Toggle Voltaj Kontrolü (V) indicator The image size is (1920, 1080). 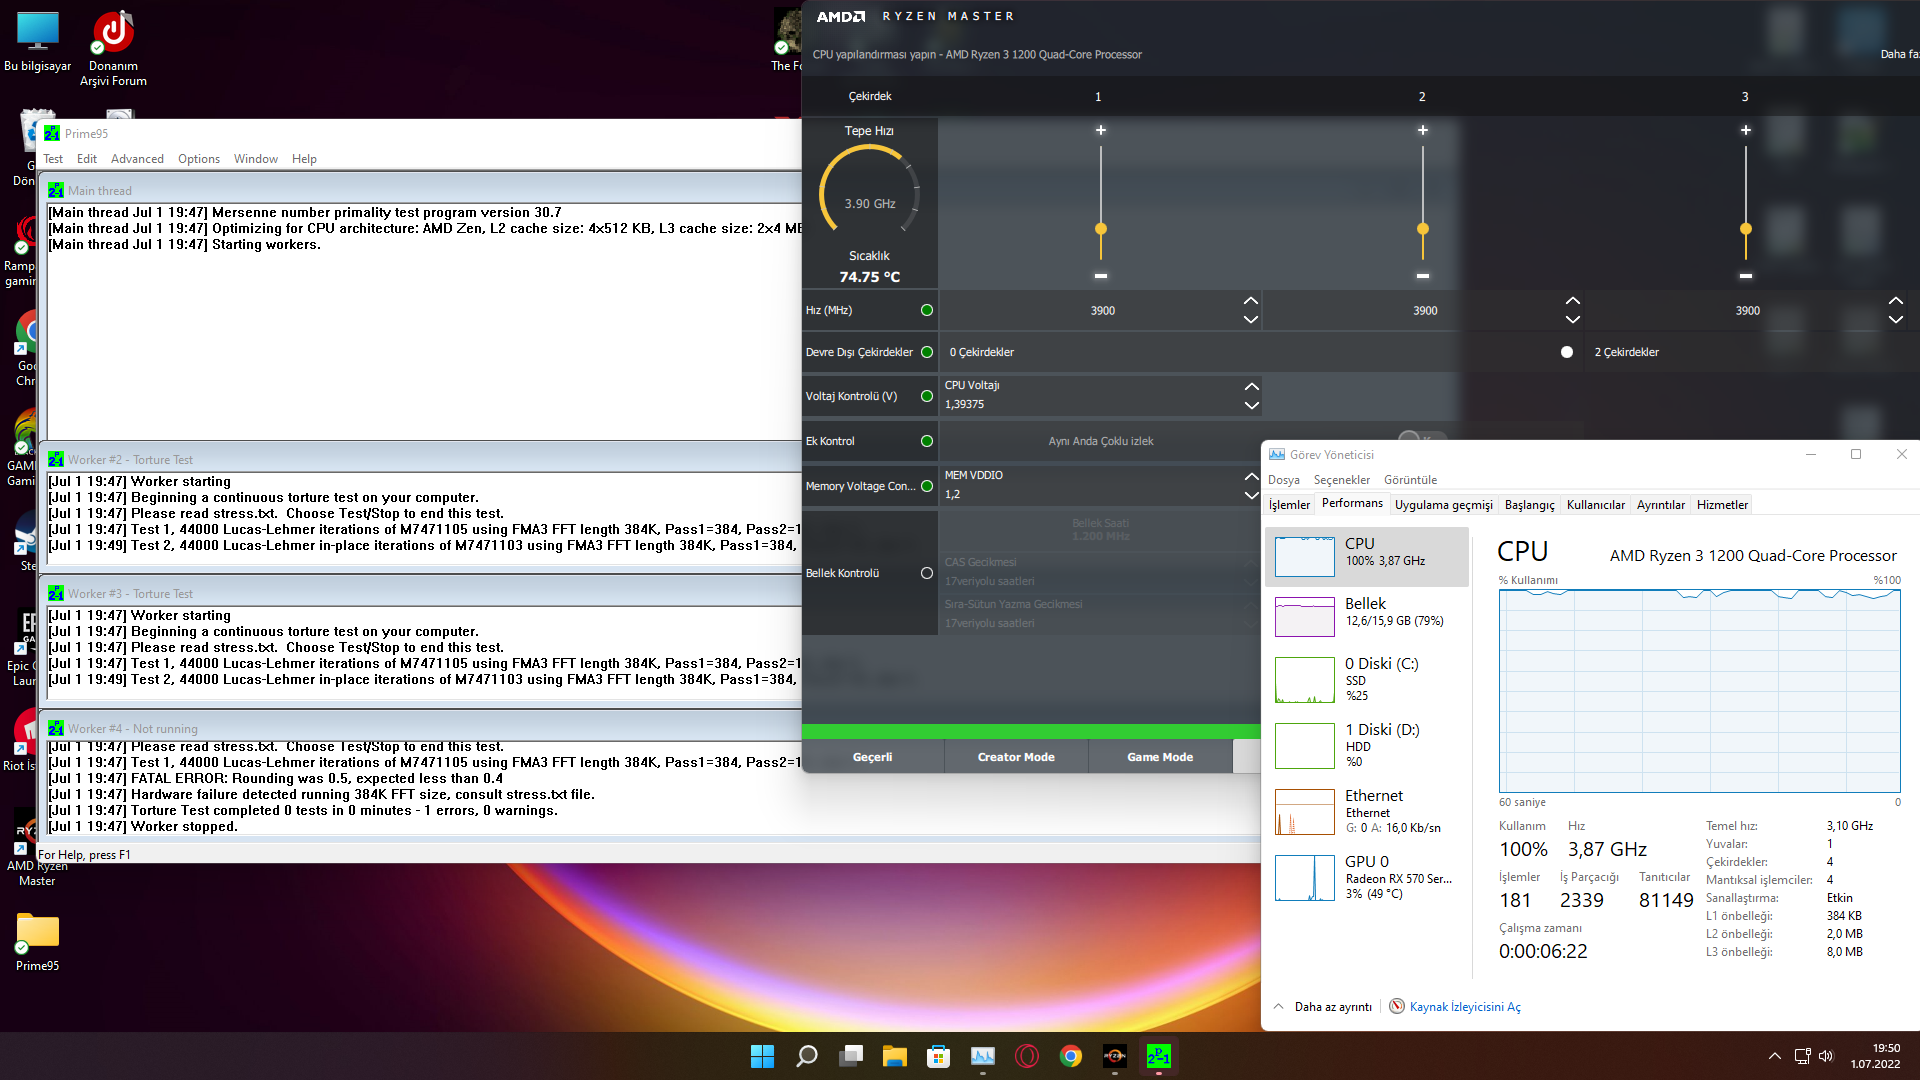tap(927, 396)
